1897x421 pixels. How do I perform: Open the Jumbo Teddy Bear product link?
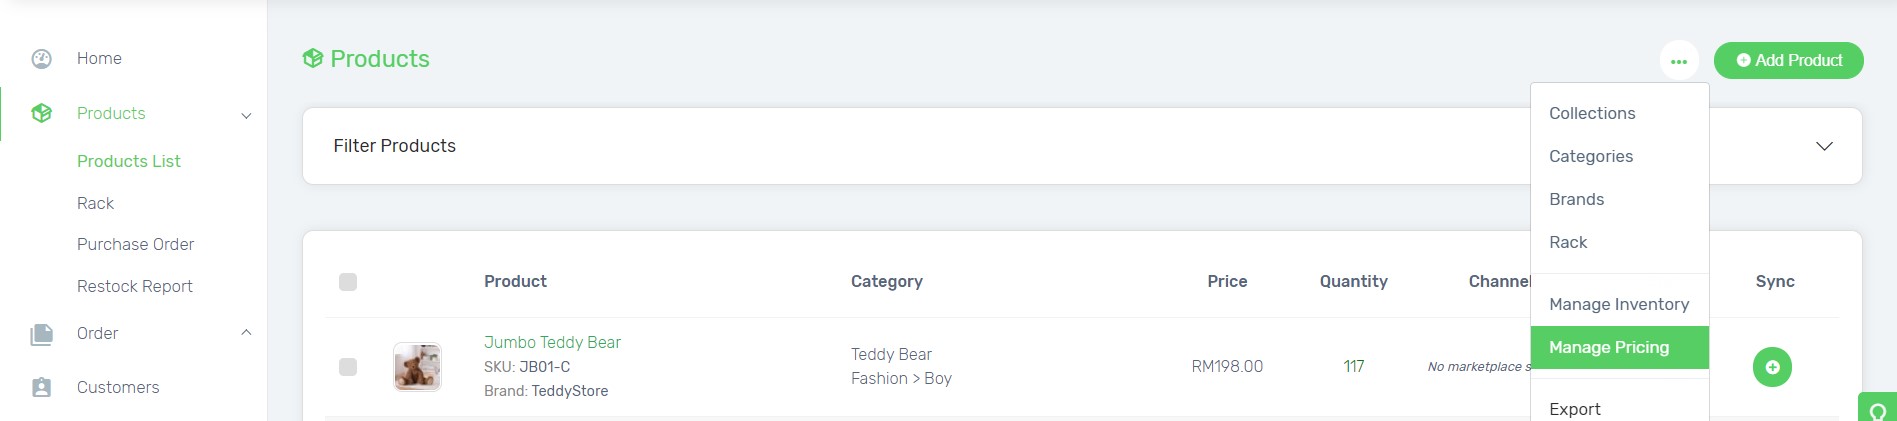pyautogui.click(x=552, y=343)
